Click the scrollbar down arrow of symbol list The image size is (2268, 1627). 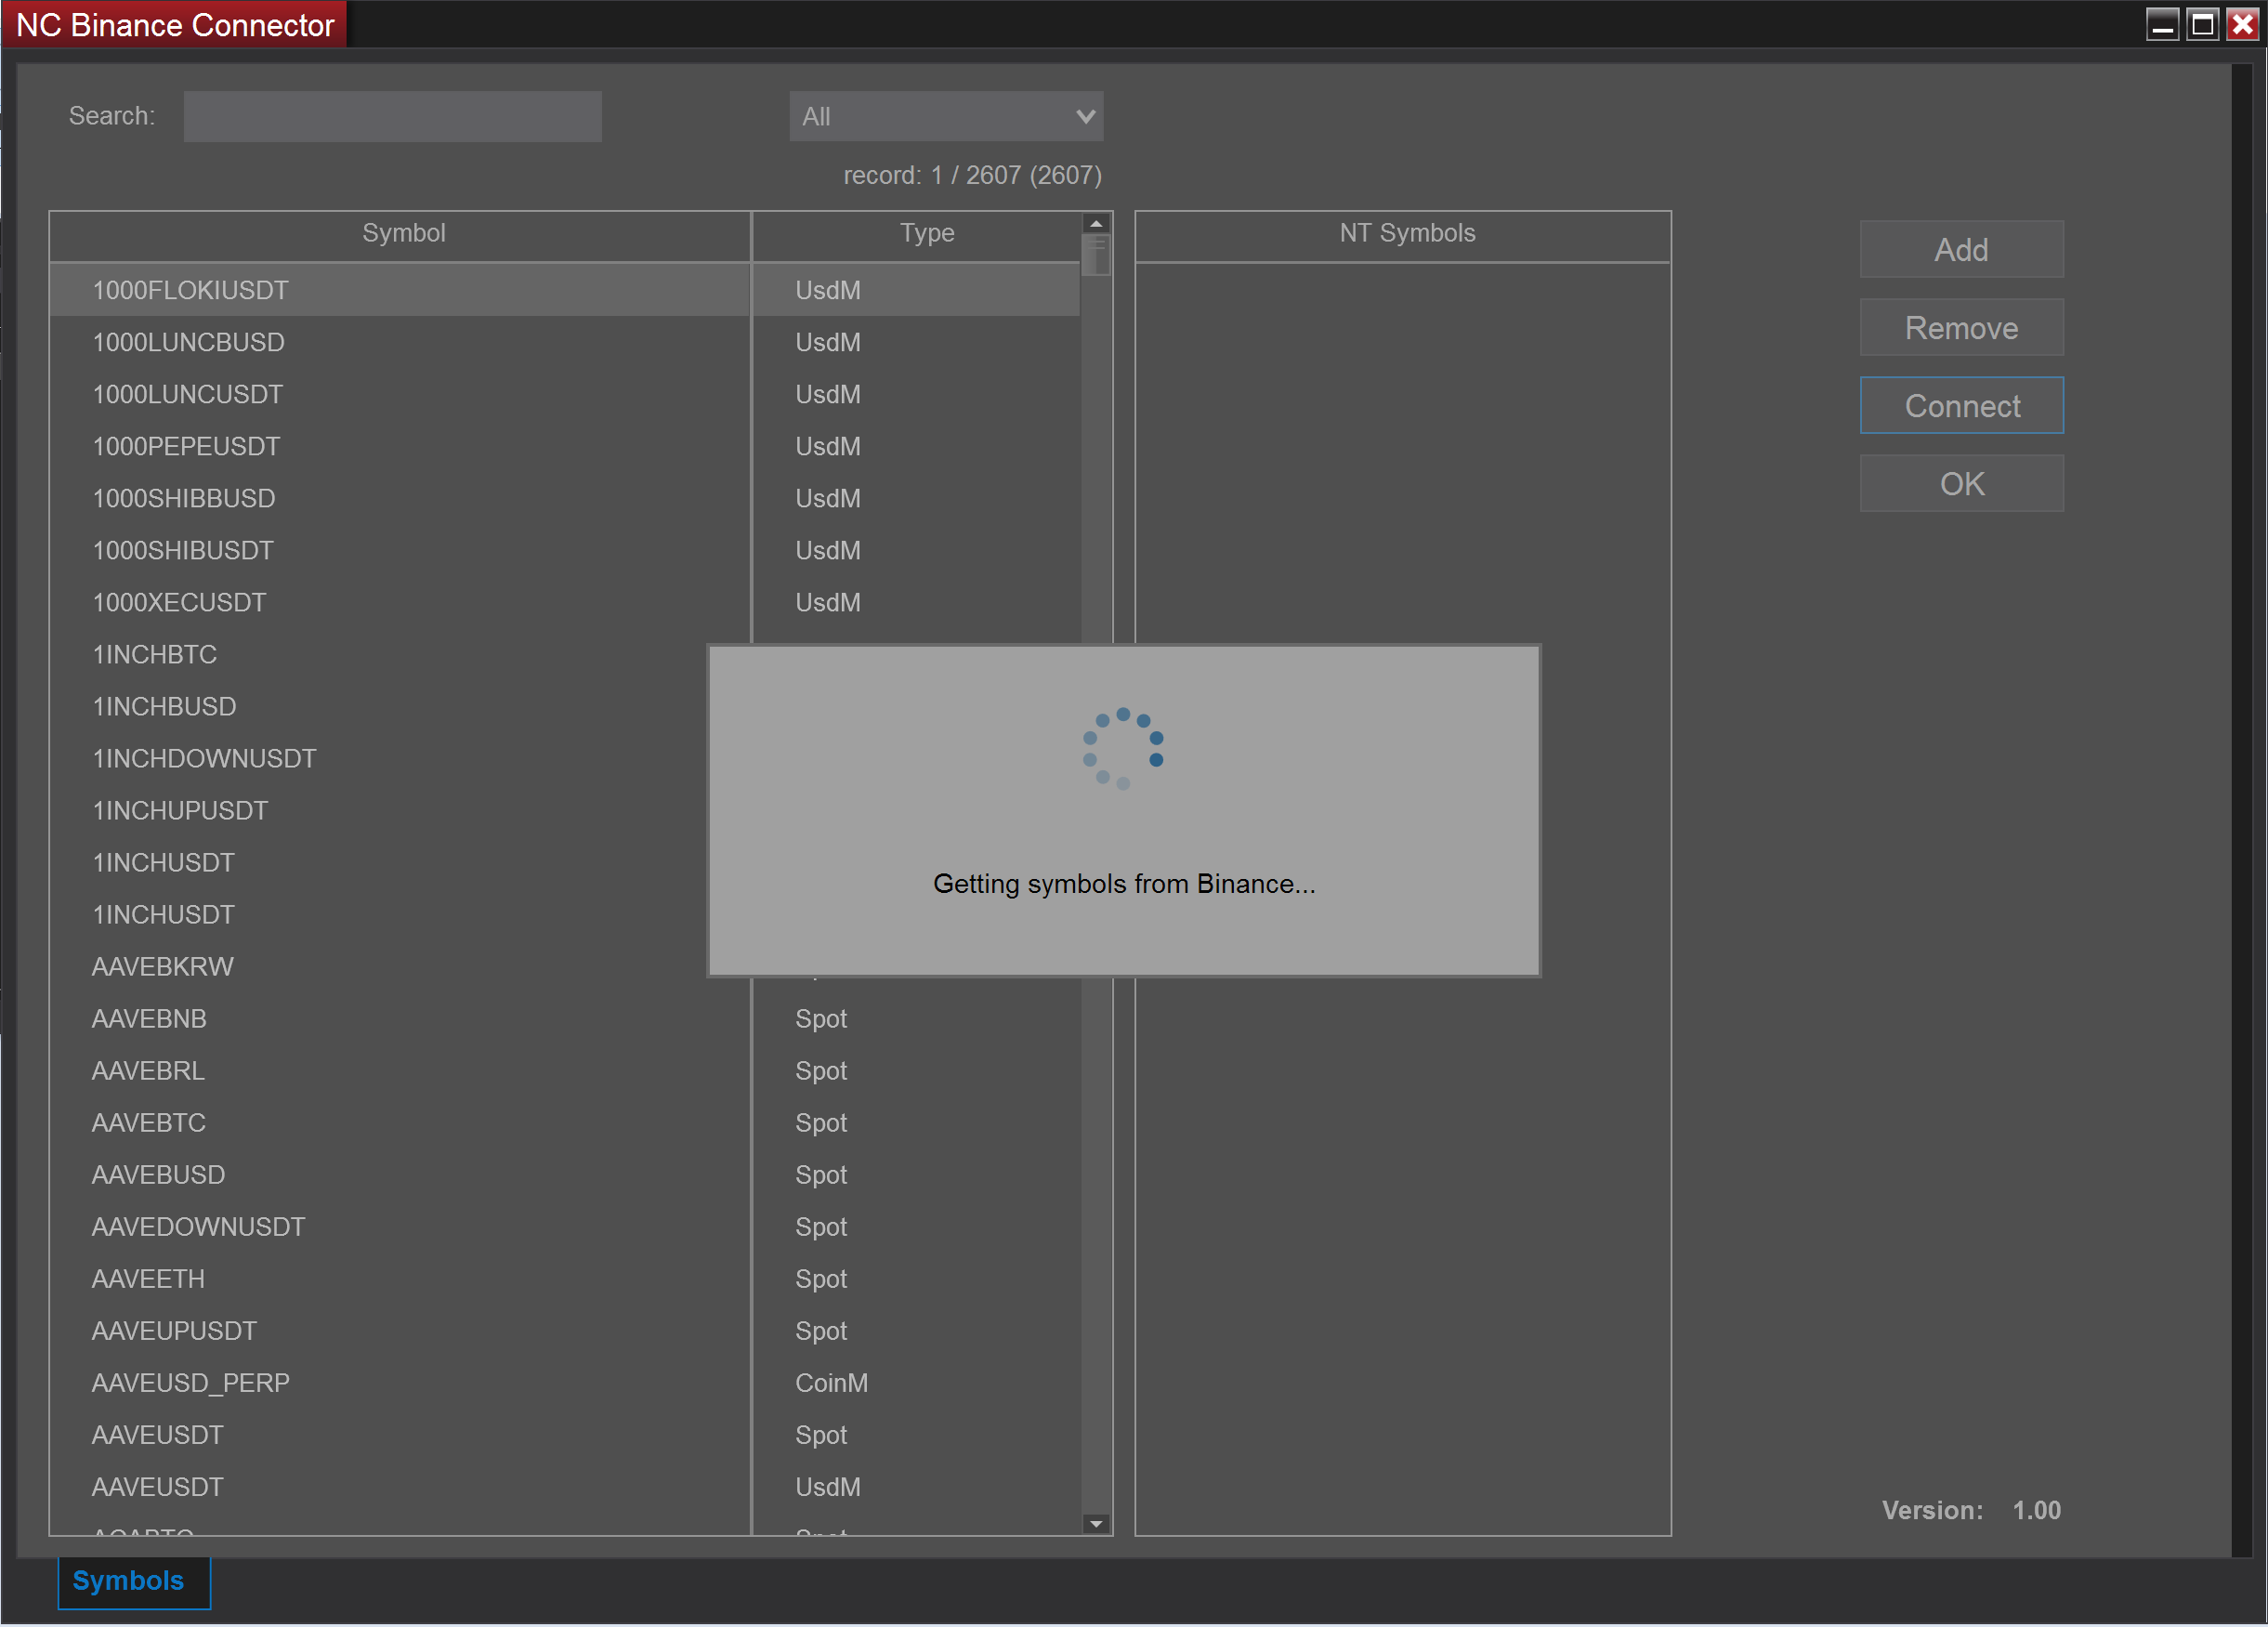1097,1523
